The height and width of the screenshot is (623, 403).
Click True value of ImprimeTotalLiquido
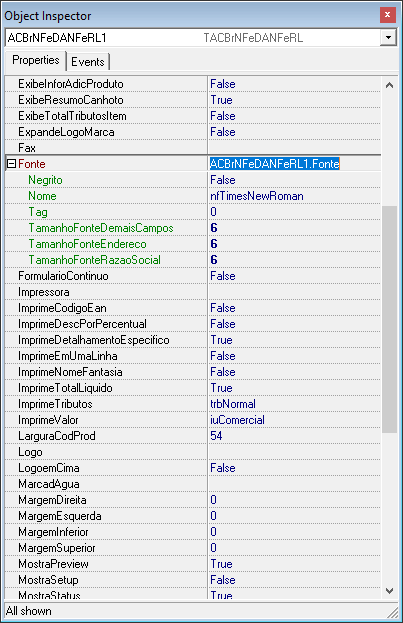click(221, 388)
